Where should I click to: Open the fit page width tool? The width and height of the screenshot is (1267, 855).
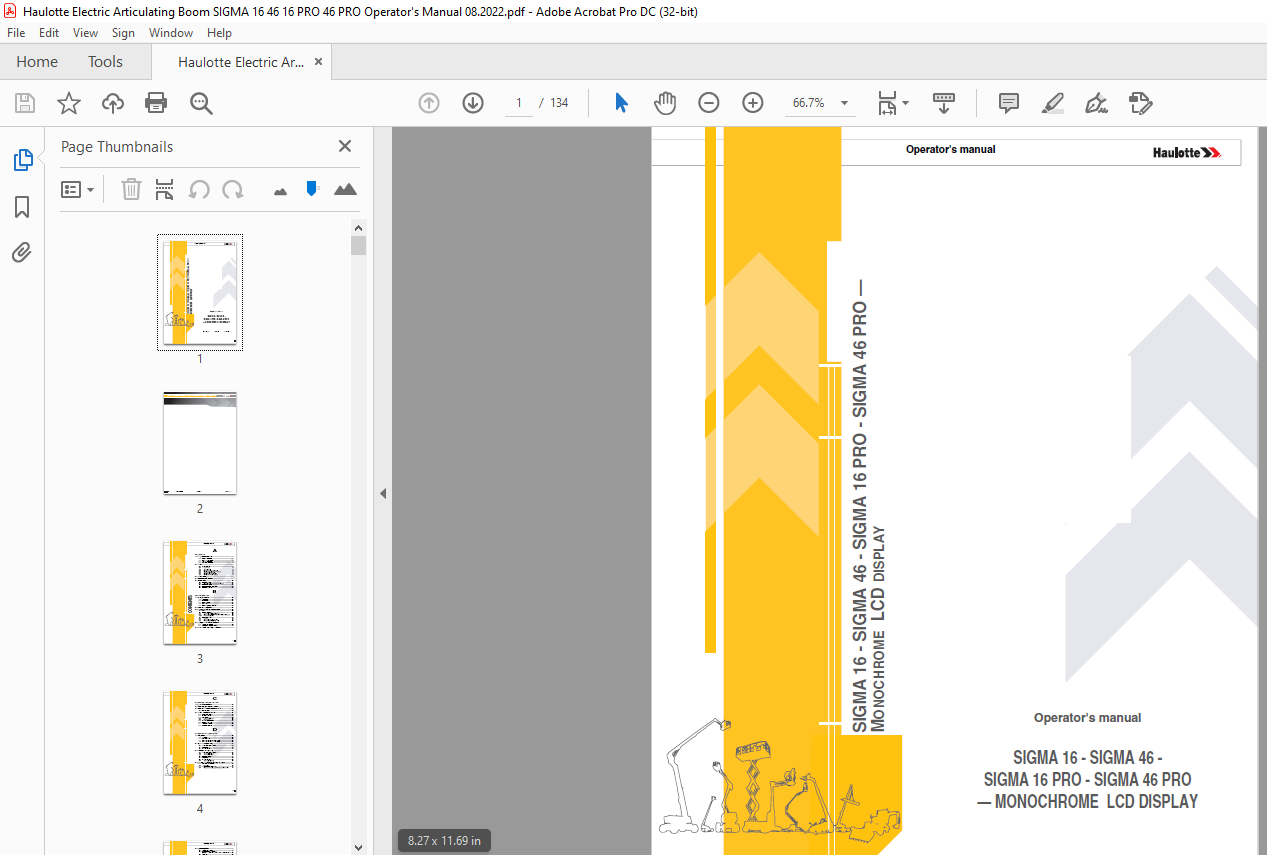tap(887, 103)
